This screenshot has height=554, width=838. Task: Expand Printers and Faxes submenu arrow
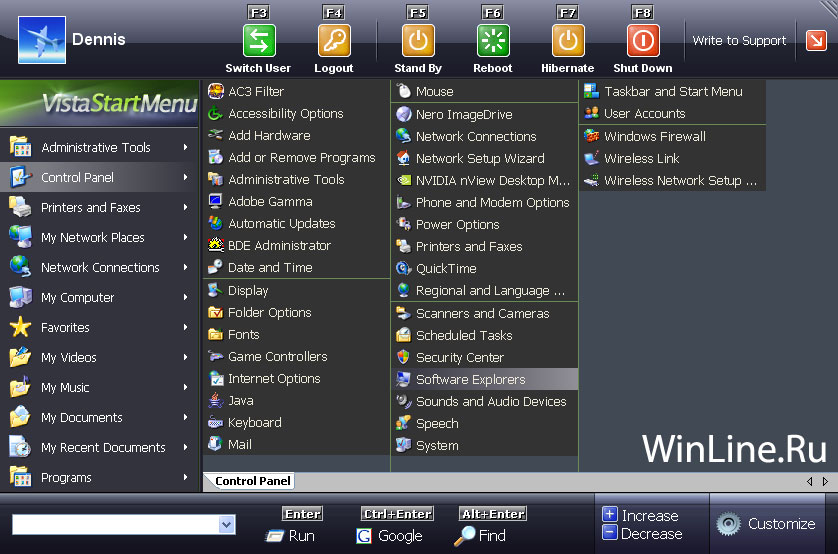point(185,207)
